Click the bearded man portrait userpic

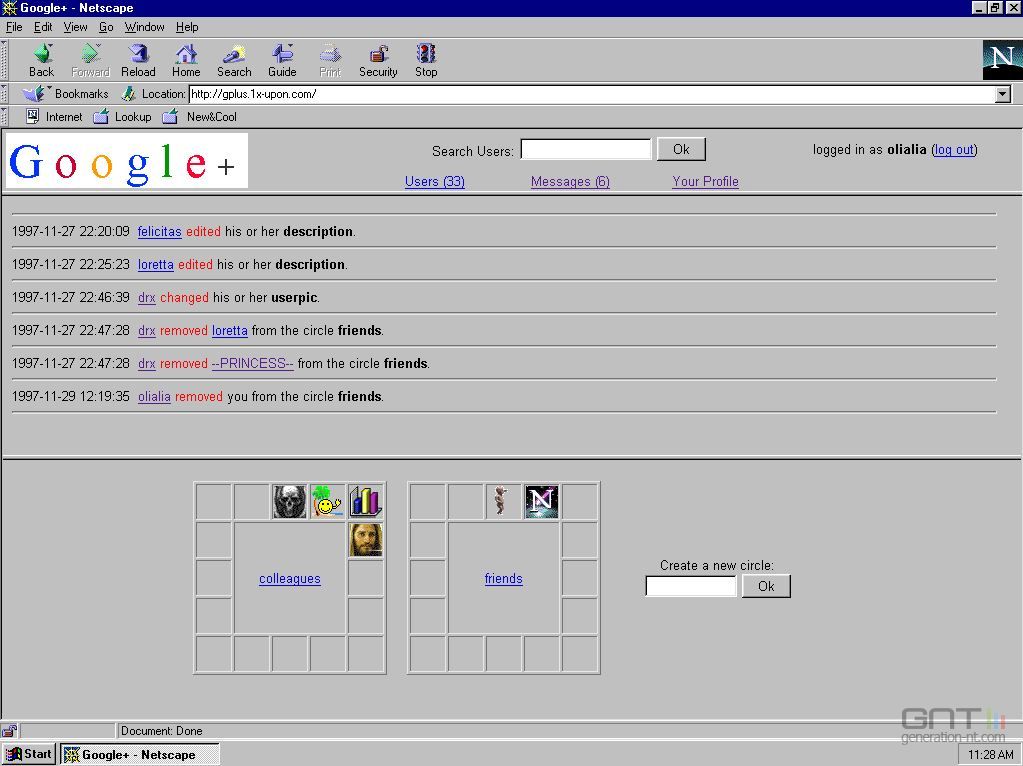(x=365, y=540)
